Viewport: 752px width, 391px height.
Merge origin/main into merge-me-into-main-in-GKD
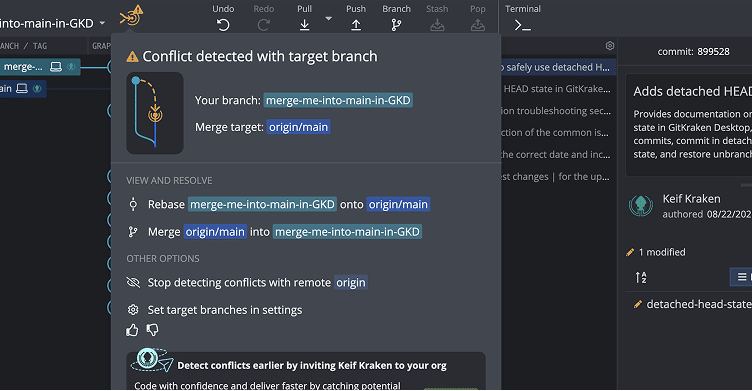pos(275,232)
